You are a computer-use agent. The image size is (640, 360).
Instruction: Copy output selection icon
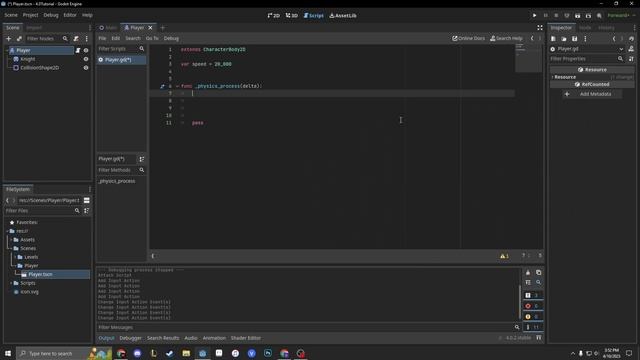[538, 272]
